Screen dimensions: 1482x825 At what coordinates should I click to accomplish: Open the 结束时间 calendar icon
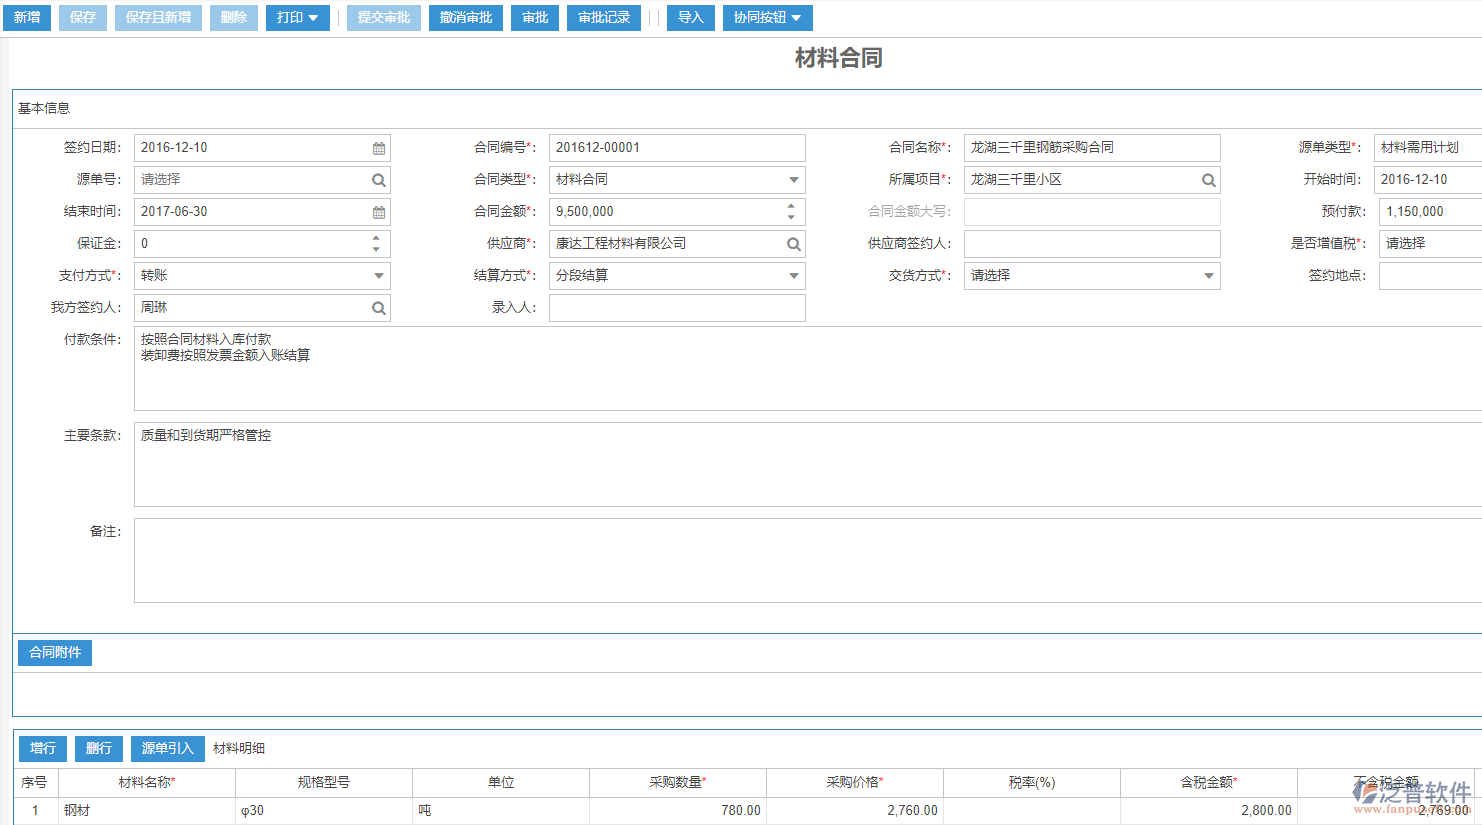point(379,211)
